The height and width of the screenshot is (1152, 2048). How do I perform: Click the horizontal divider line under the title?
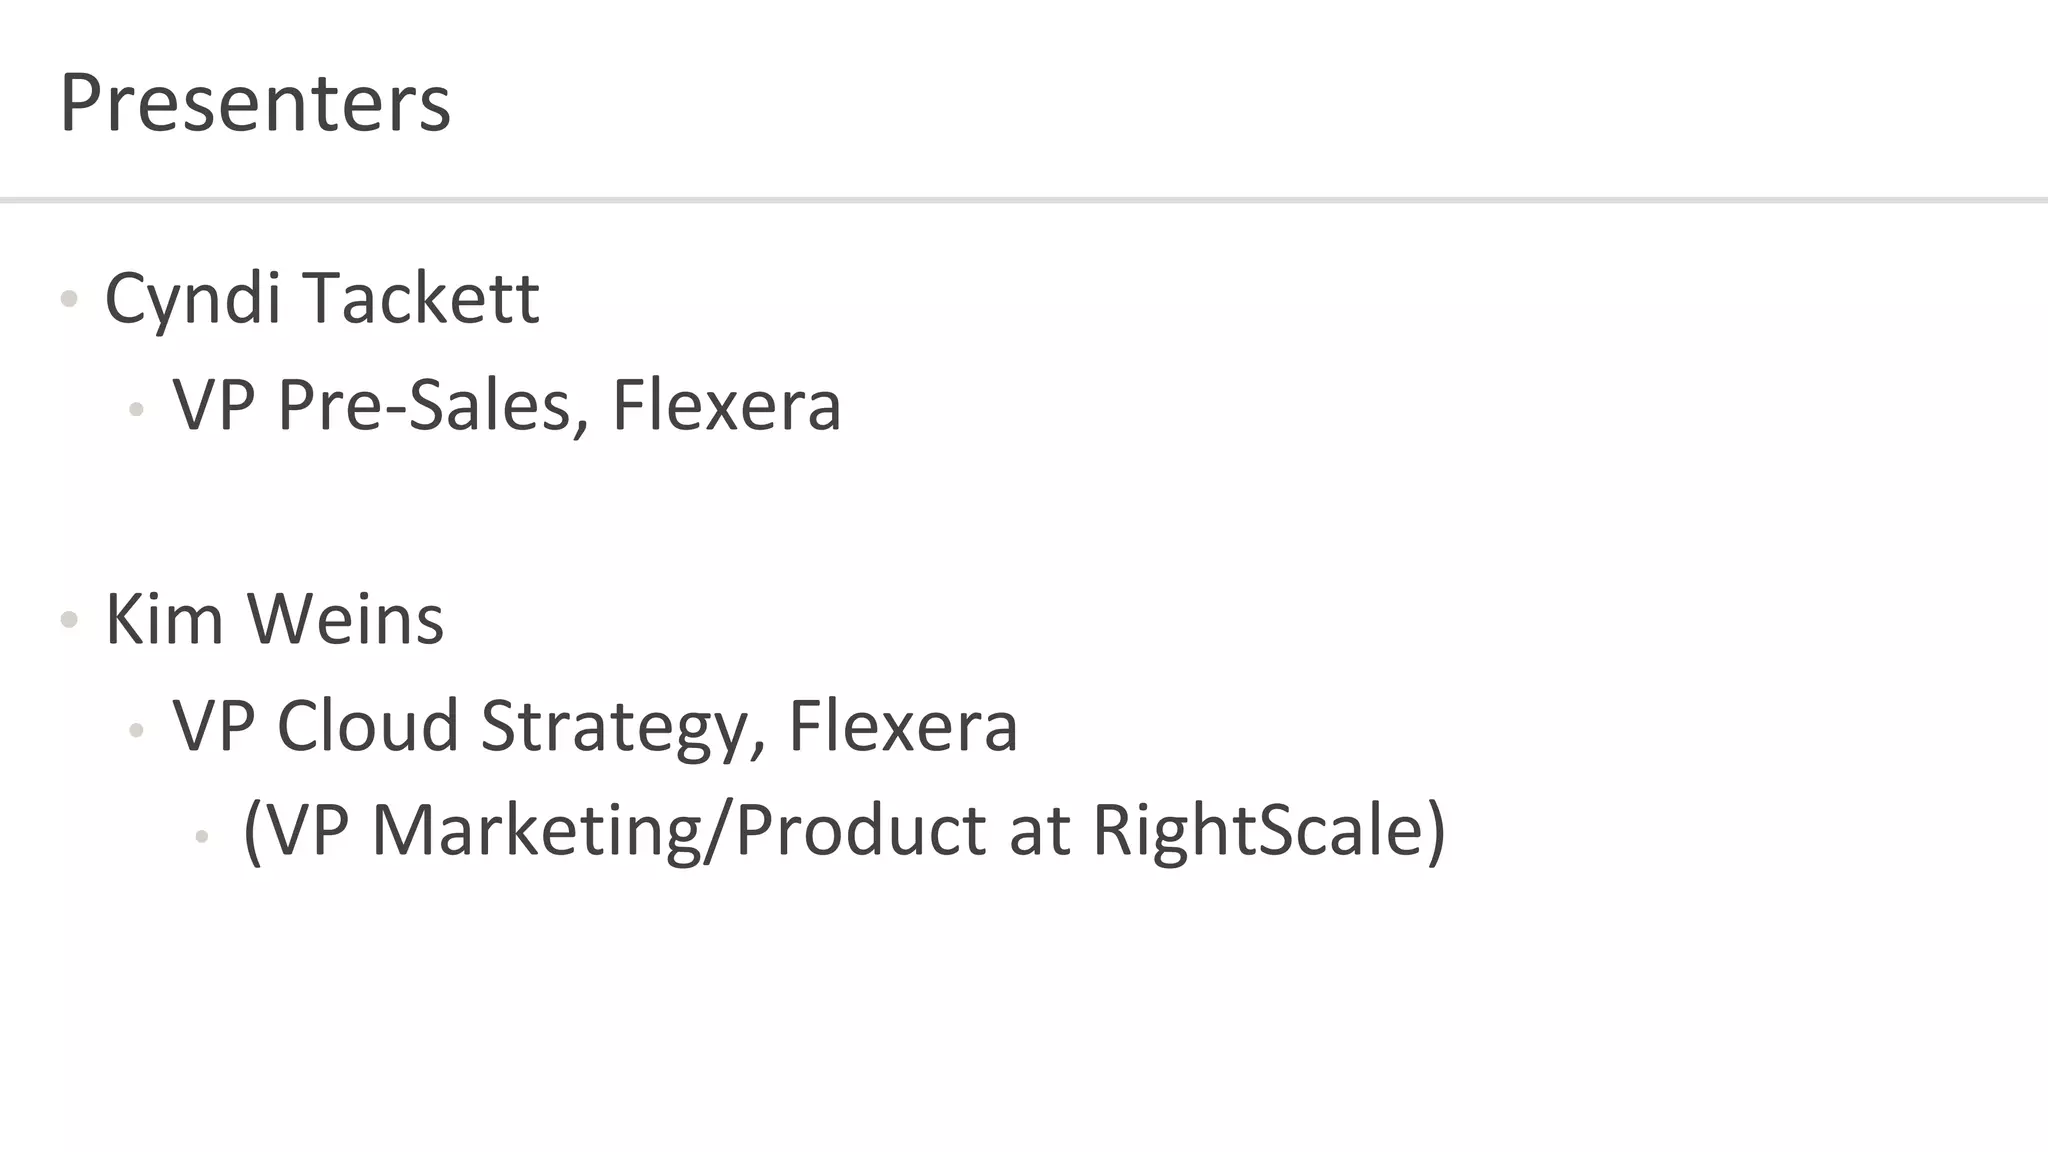tap(1024, 200)
